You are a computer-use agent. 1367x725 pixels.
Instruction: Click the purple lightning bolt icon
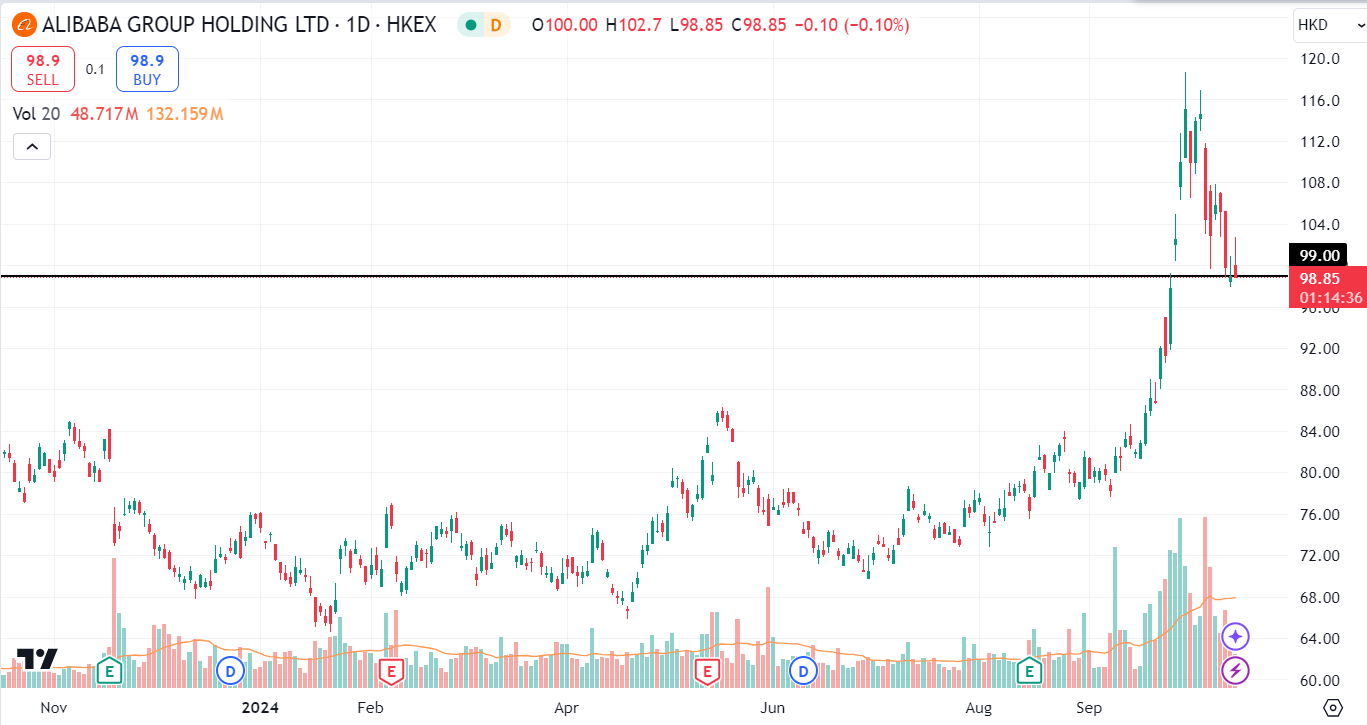click(x=1236, y=670)
